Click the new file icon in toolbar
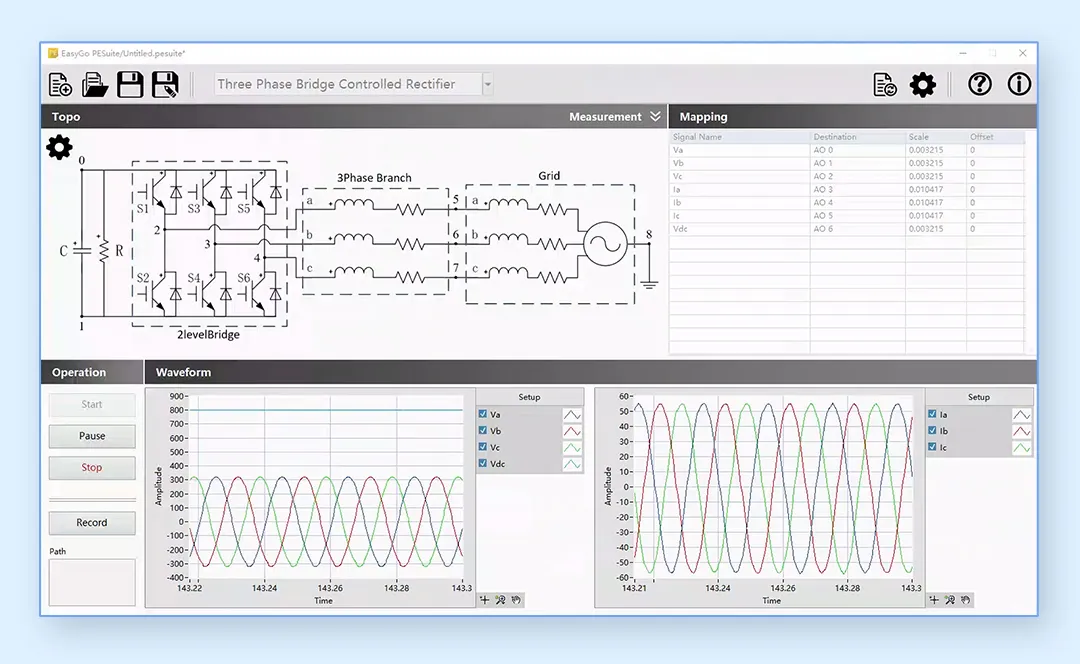Viewport: 1080px width, 664px height. (61, 85)
